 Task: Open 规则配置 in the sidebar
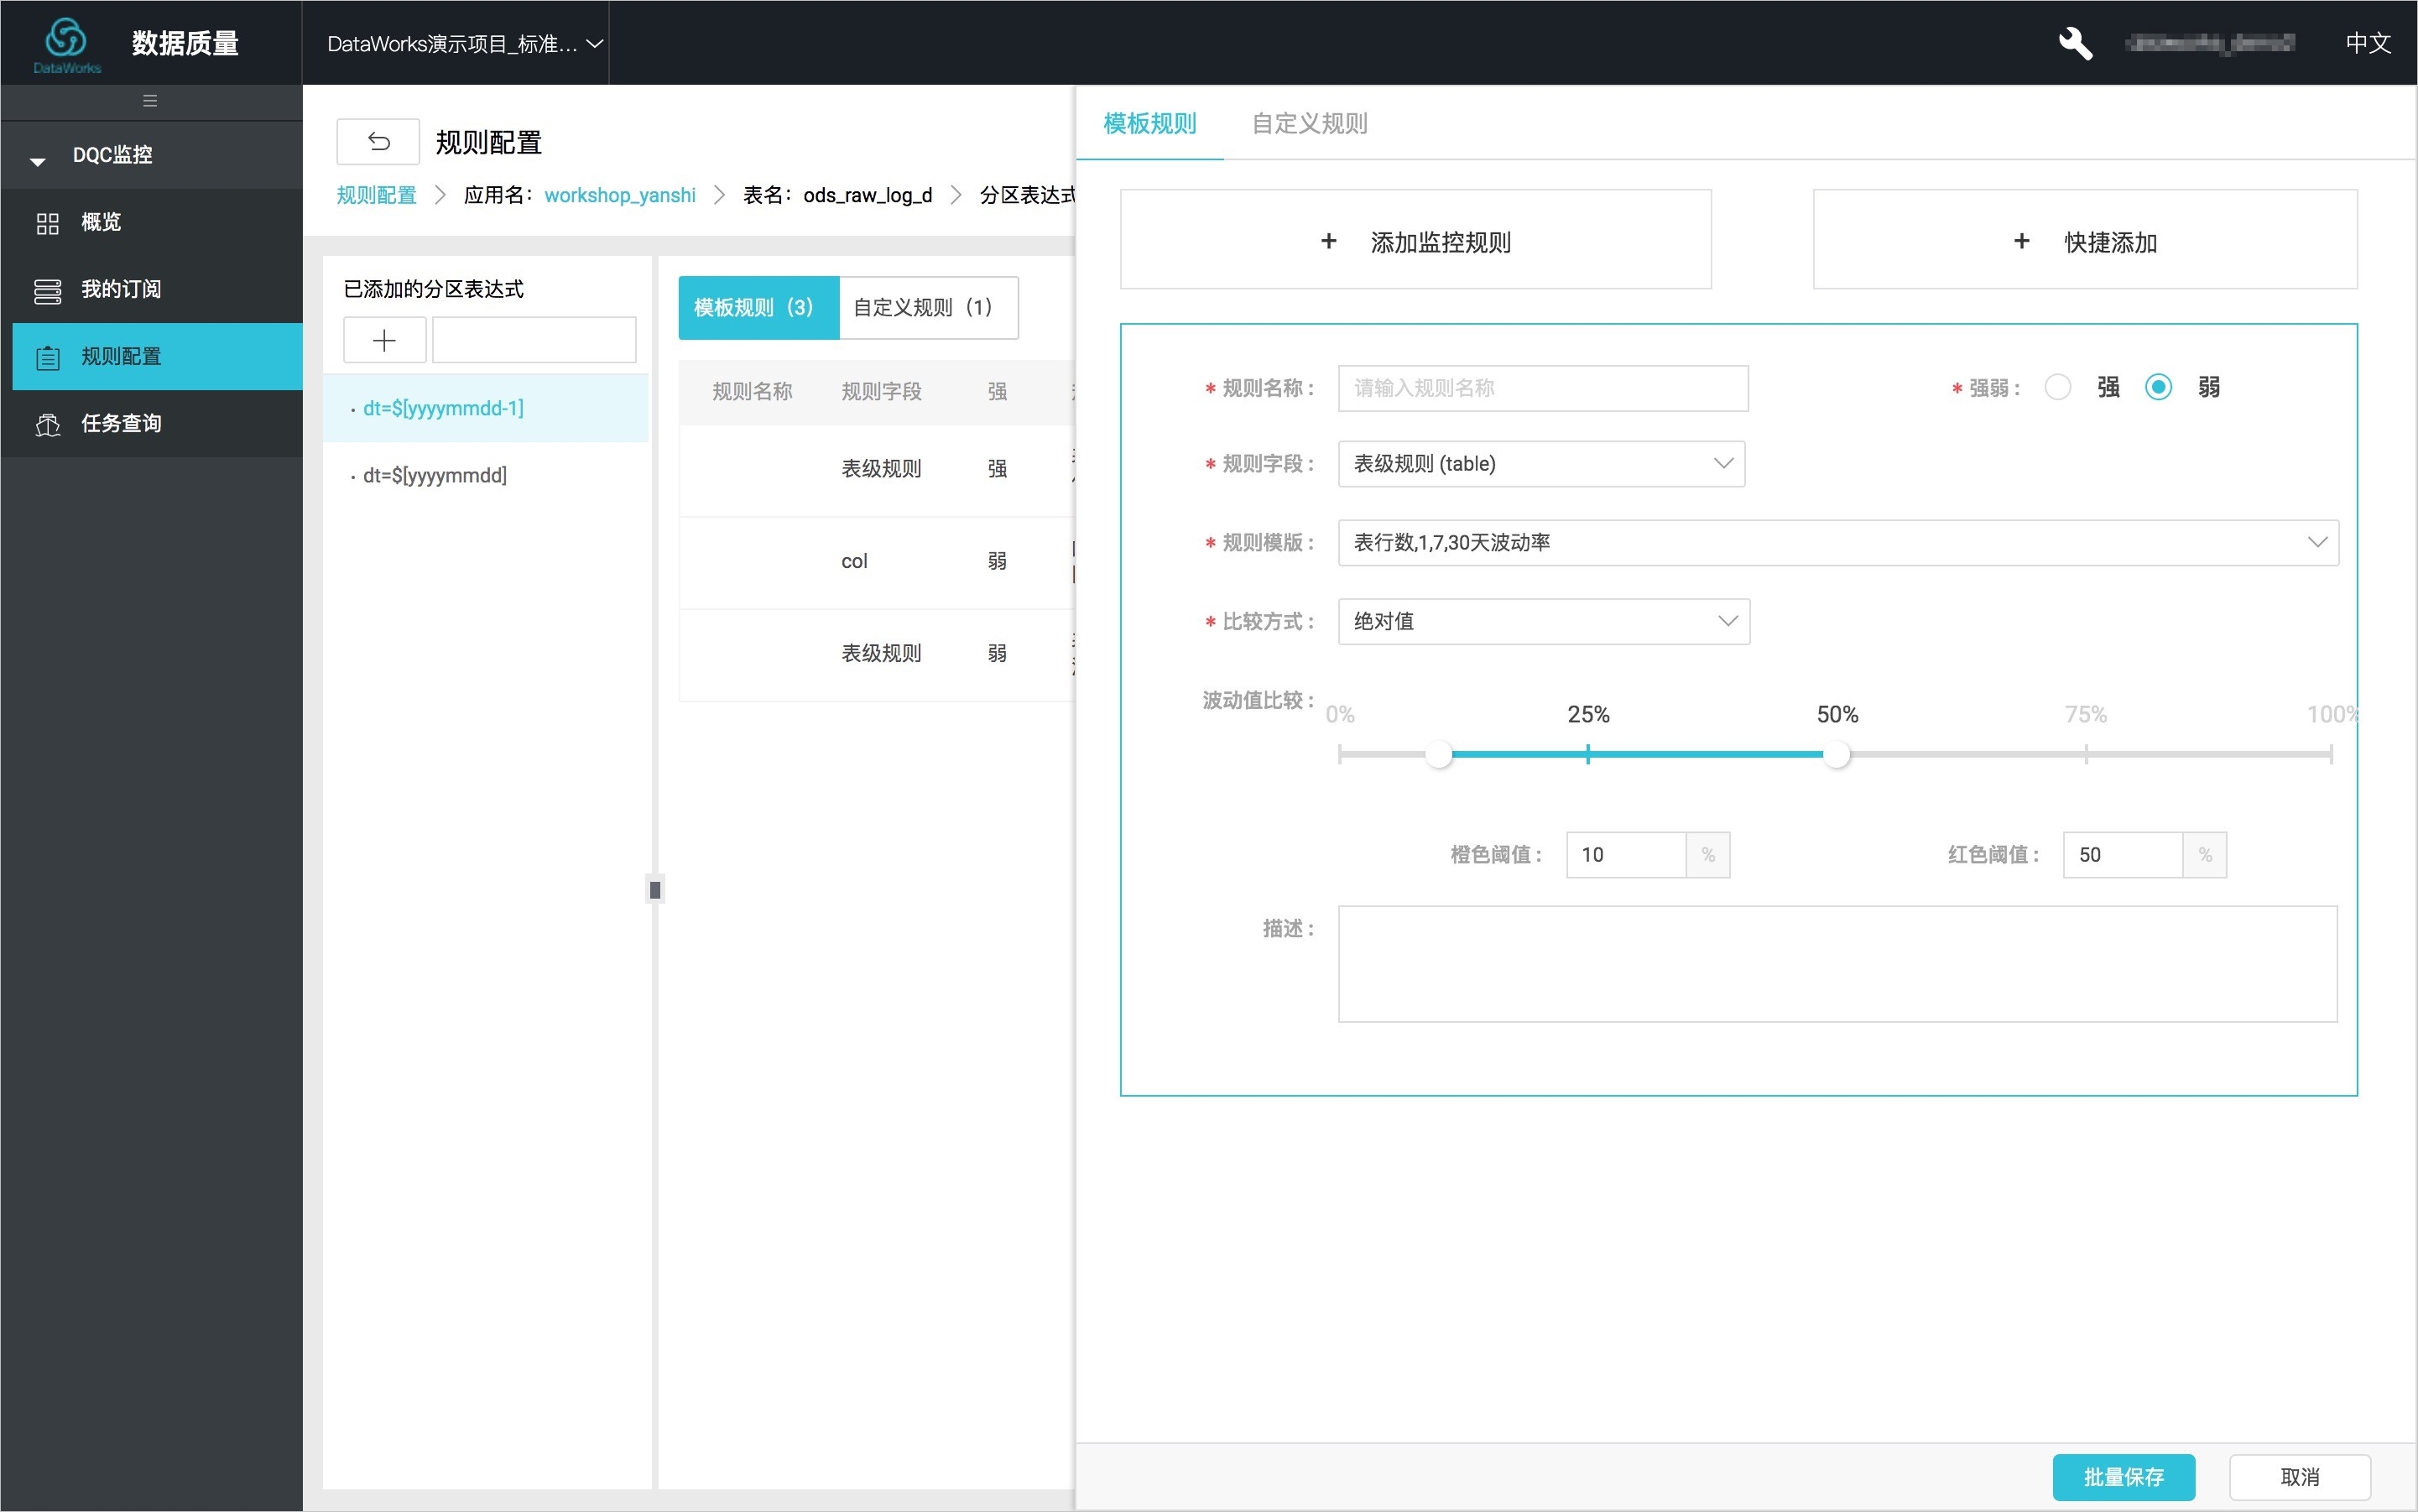[x=158, y=357]
